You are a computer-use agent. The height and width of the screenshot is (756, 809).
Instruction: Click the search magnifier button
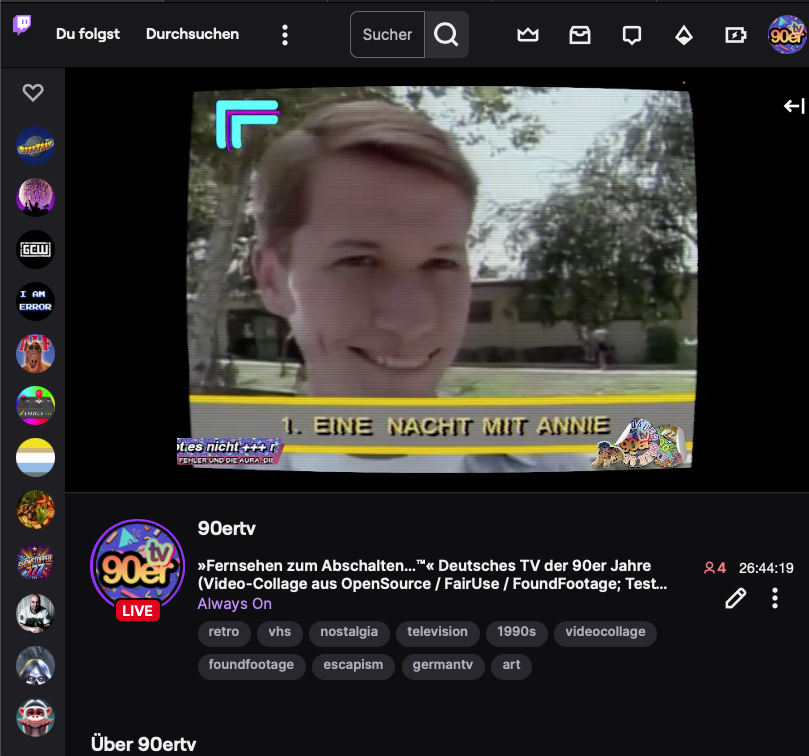tap(447, 35)
